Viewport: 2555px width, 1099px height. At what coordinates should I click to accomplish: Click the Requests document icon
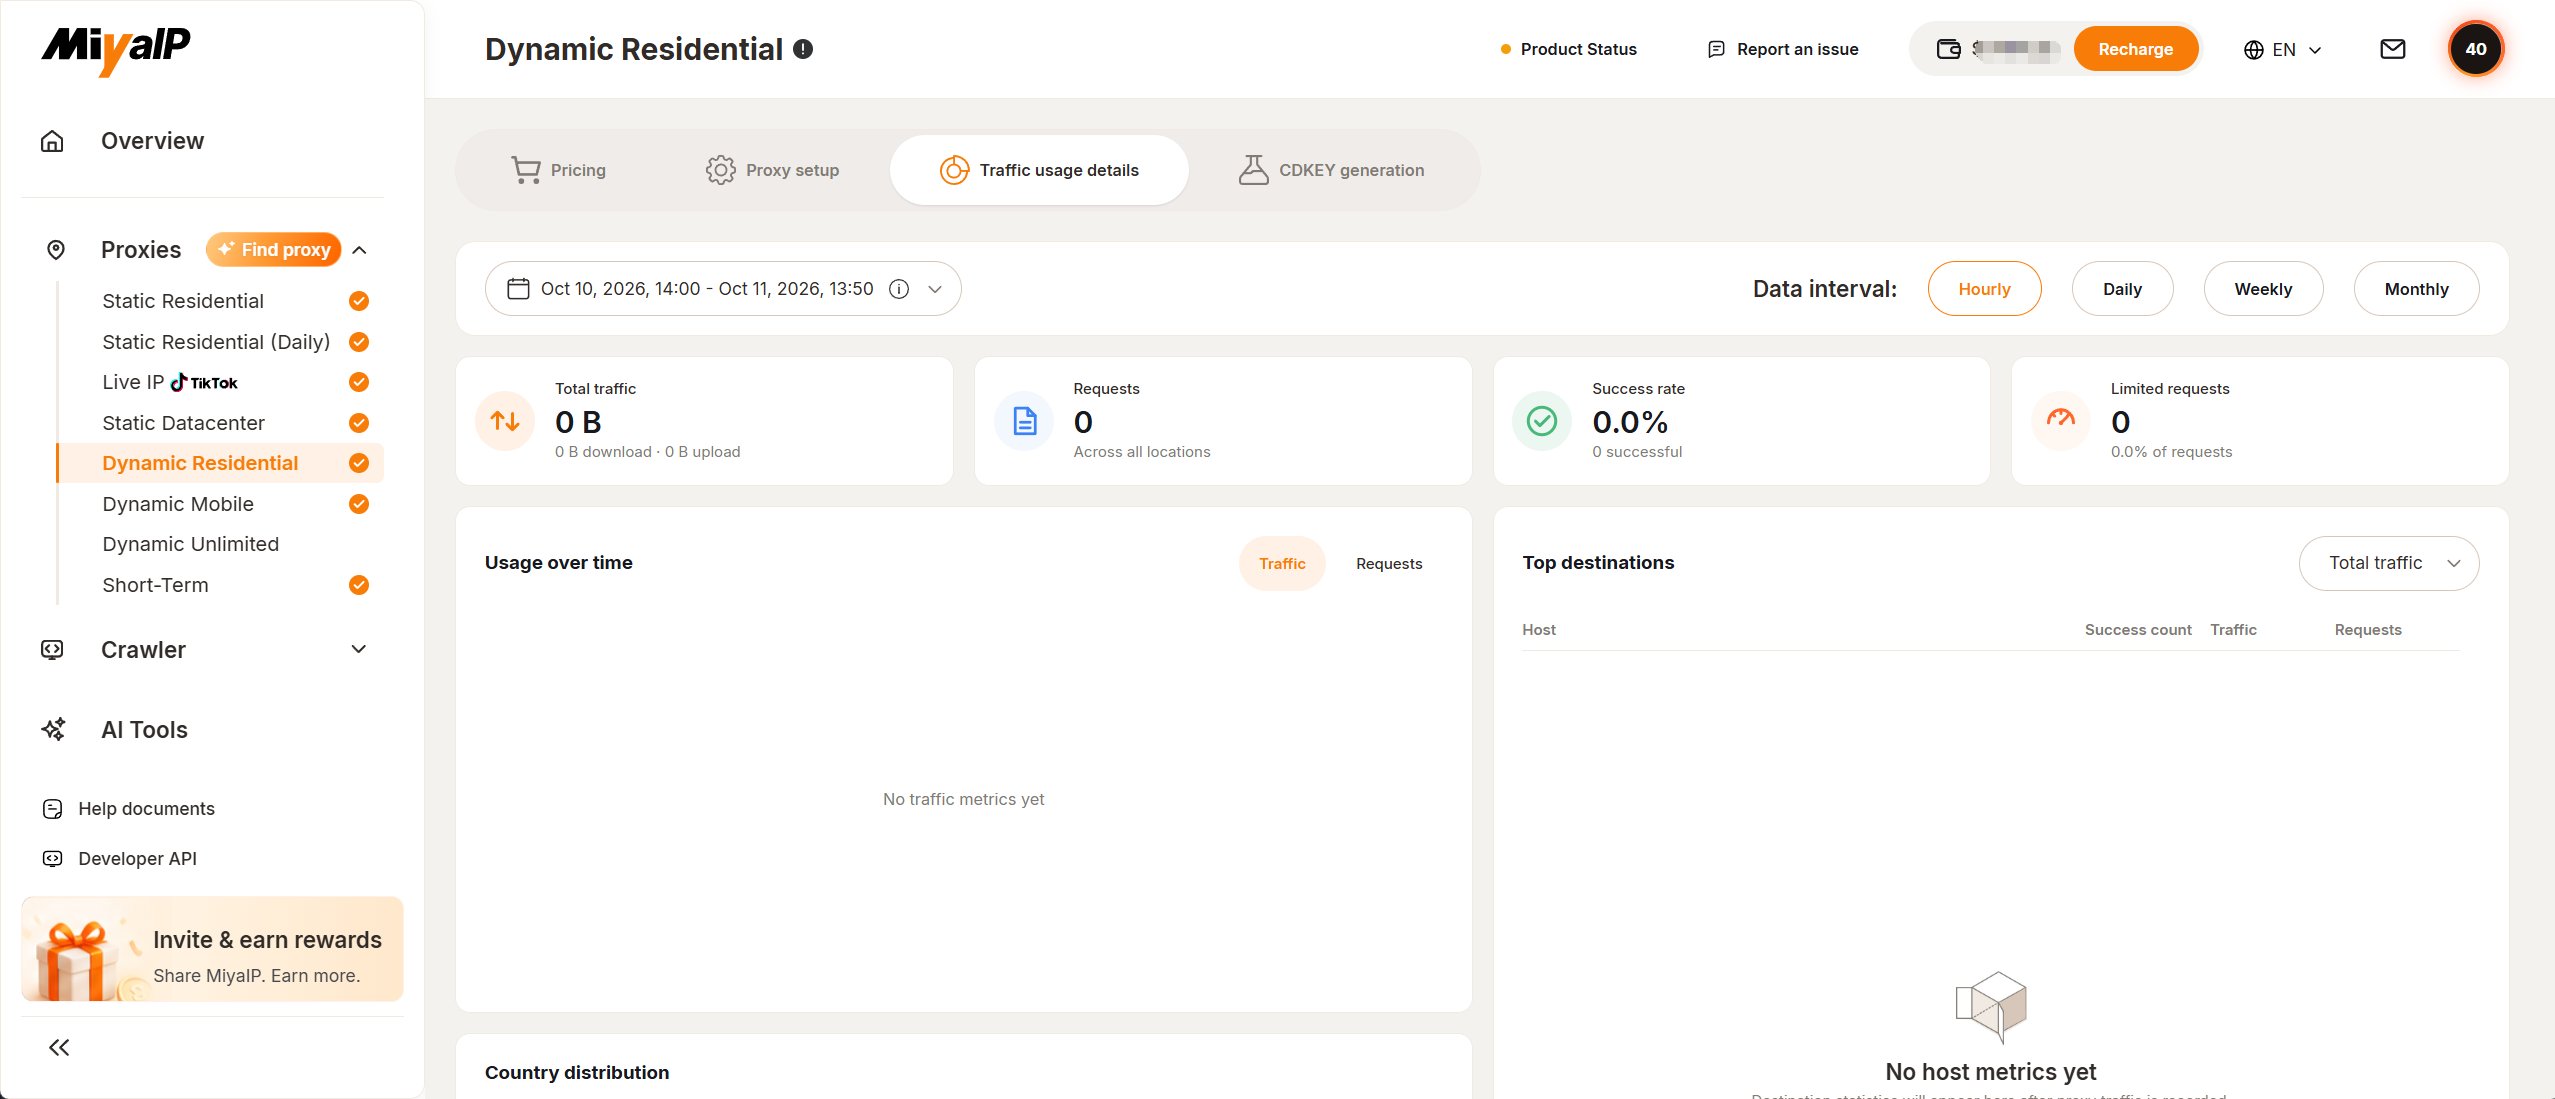point(1024,421)
